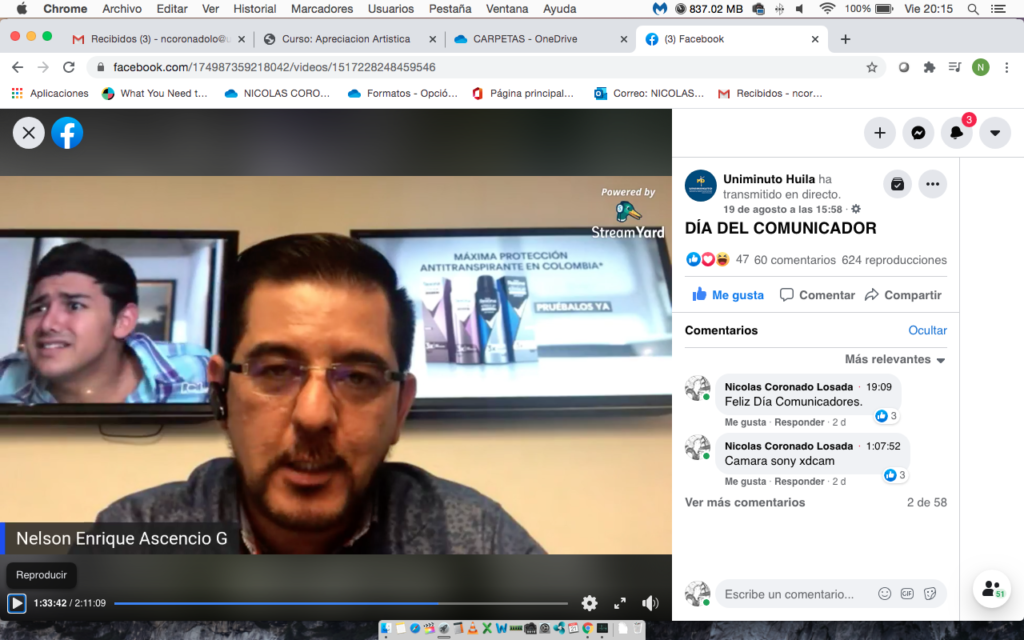
Task: Toggle the video volume speaker
Action: [x=650, y=603]
